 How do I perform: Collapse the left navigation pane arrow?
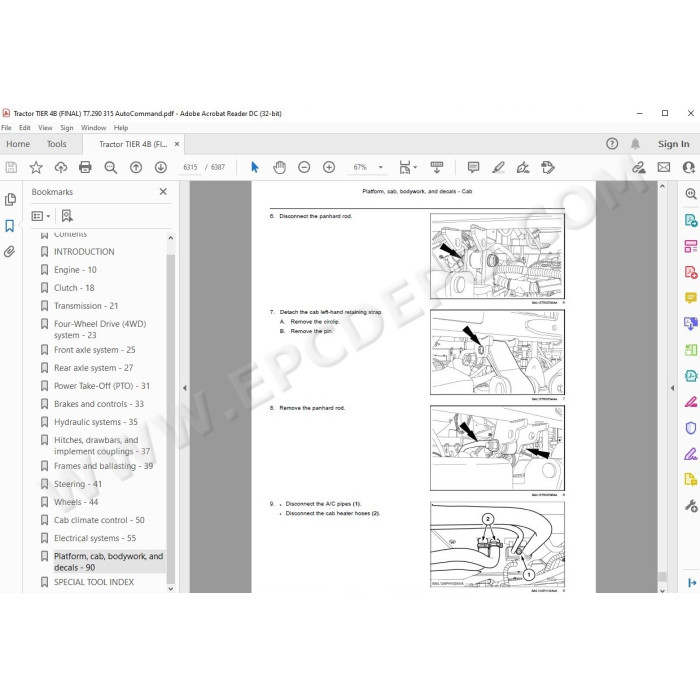[x=184, y=388]
